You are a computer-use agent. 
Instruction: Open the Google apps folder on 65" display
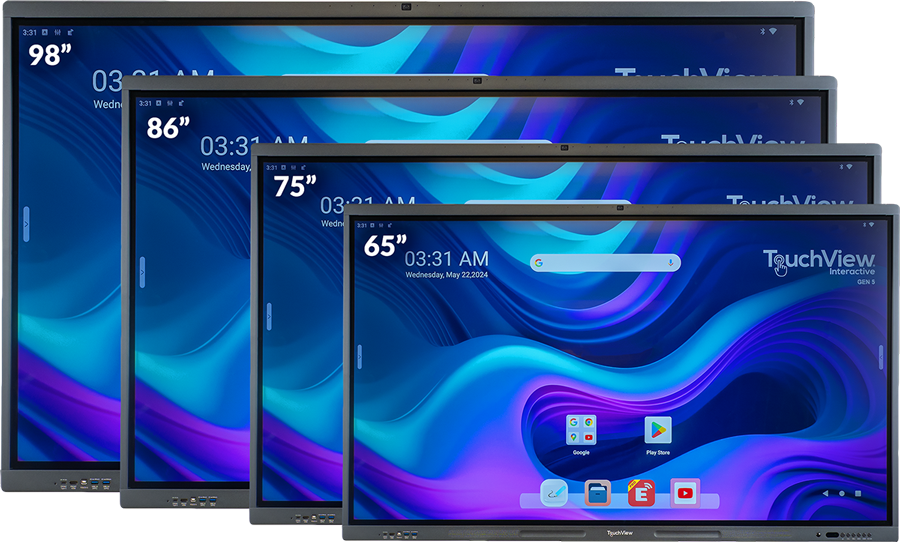(x=581, y=430)
